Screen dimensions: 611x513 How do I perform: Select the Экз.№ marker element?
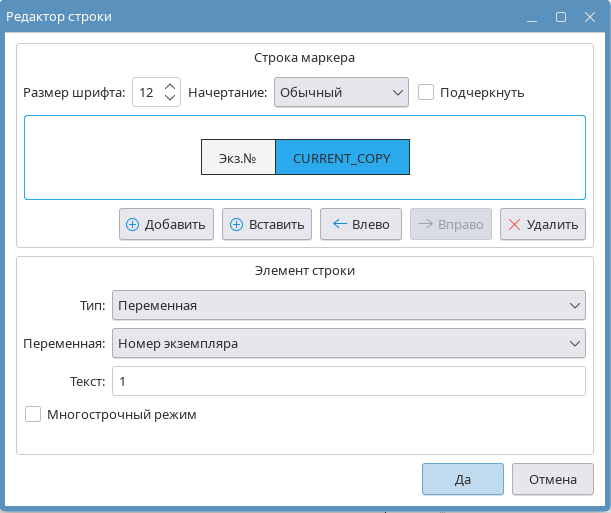(x=238, y=158)
